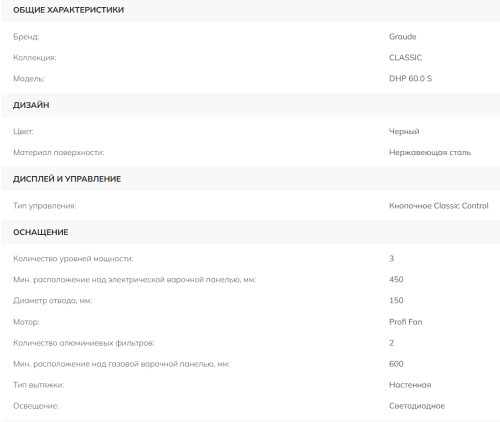
Task: Click the ОБЩИЕ ХАРАКТЕРИСТИКИ section header
Action: [x=251, y=10]
